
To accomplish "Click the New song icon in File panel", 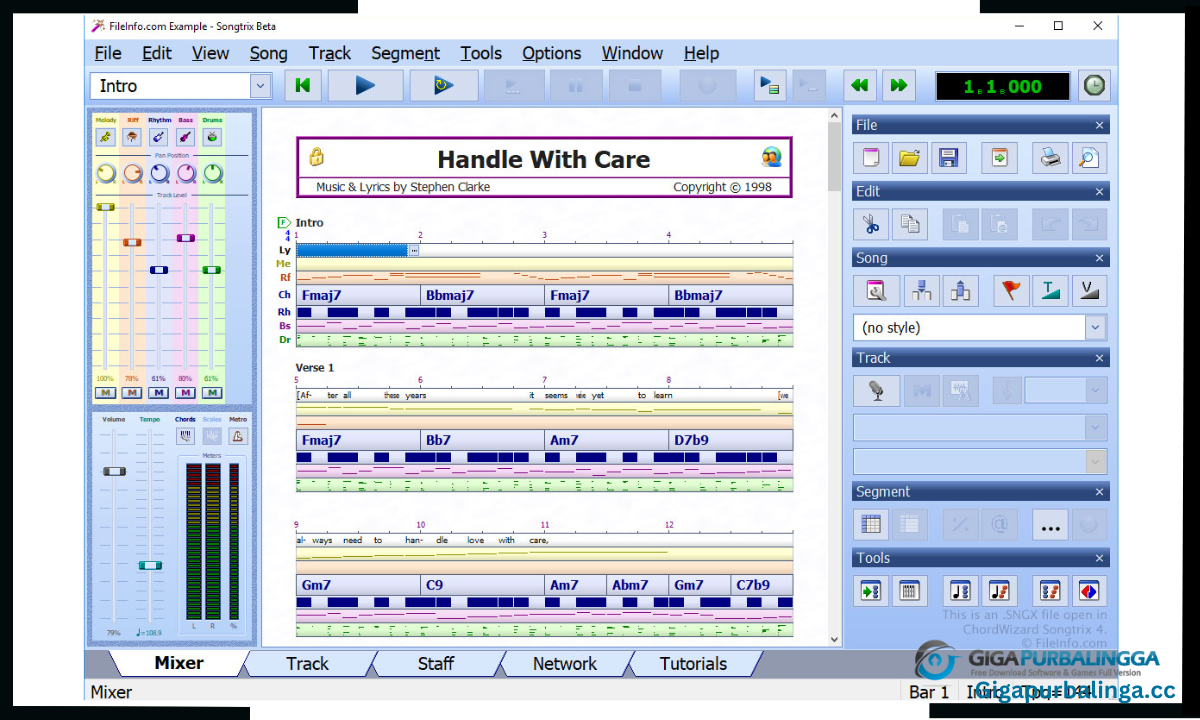I will pos(871,157).
